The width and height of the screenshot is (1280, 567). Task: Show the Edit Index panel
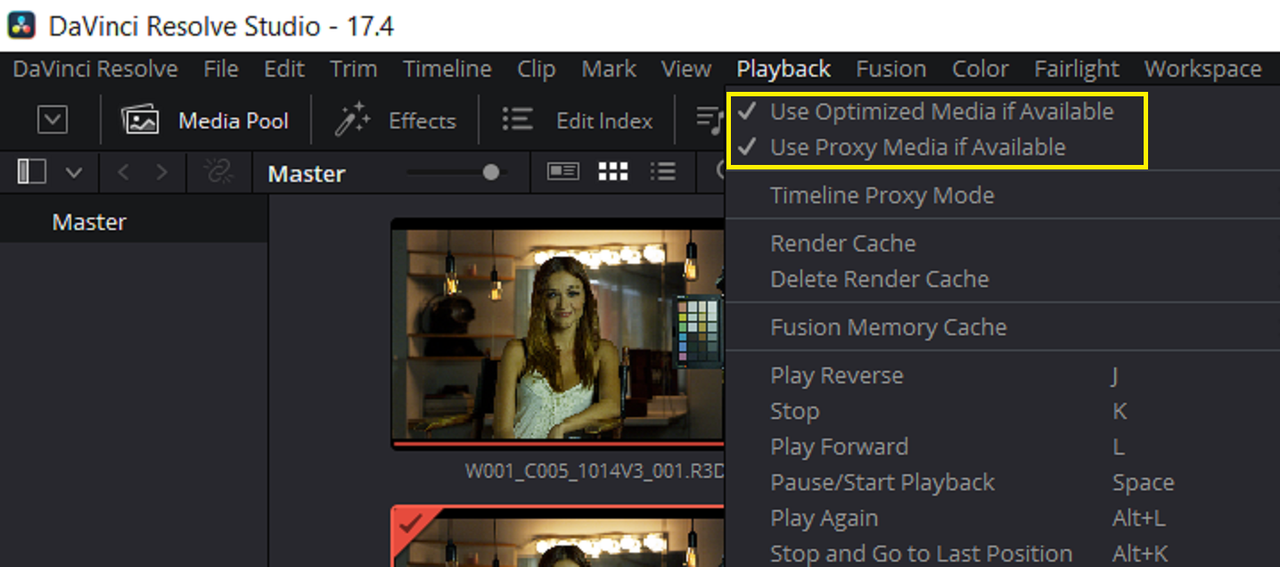click(x=578, y=121)
